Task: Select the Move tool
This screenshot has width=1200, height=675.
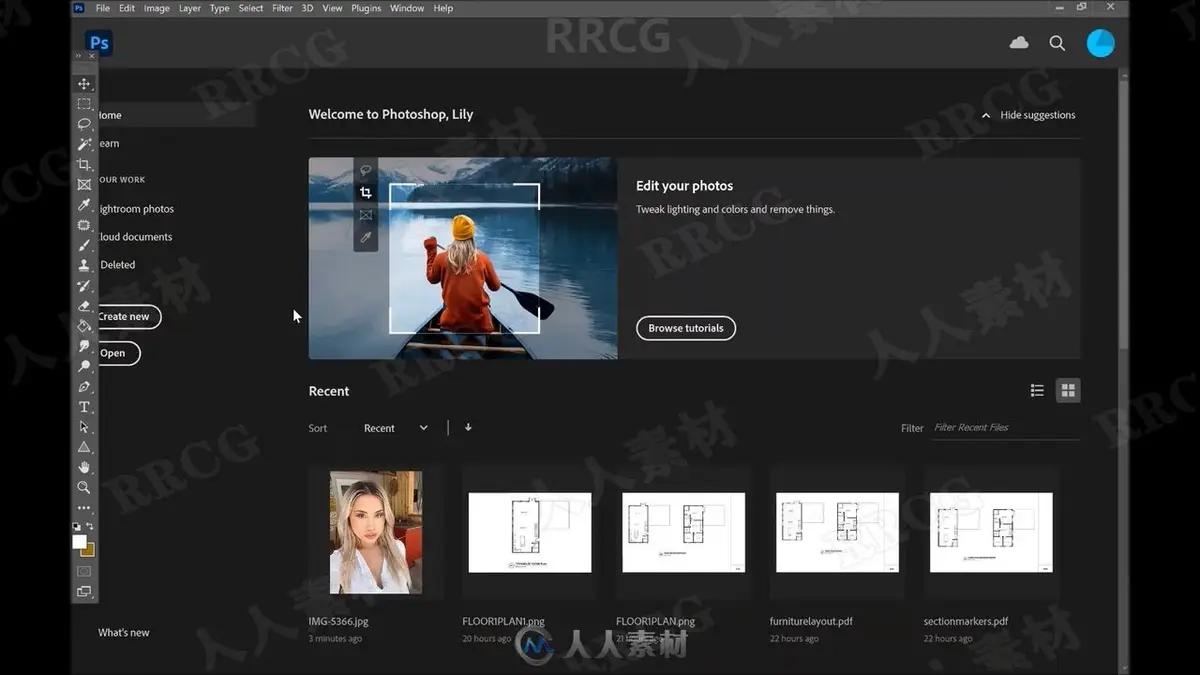Action: [84, 84]
